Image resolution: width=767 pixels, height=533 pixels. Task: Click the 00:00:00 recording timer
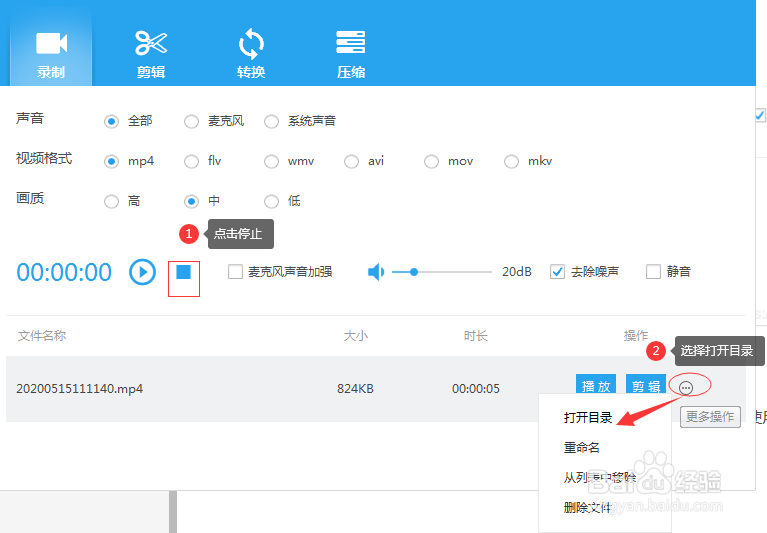pyautogui.click(x=64, y=272)
